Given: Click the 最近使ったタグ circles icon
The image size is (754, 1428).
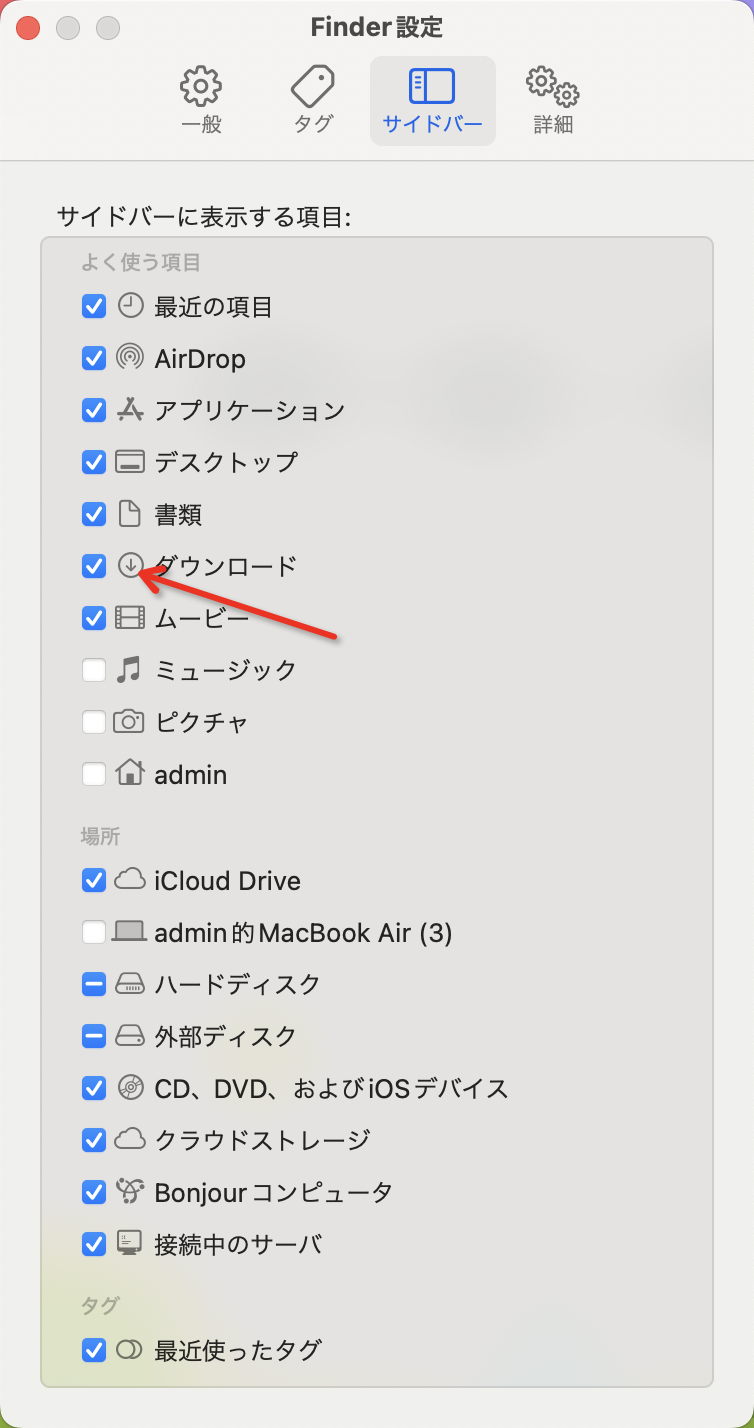Looking at the screenshot, I should [130, 1350].
